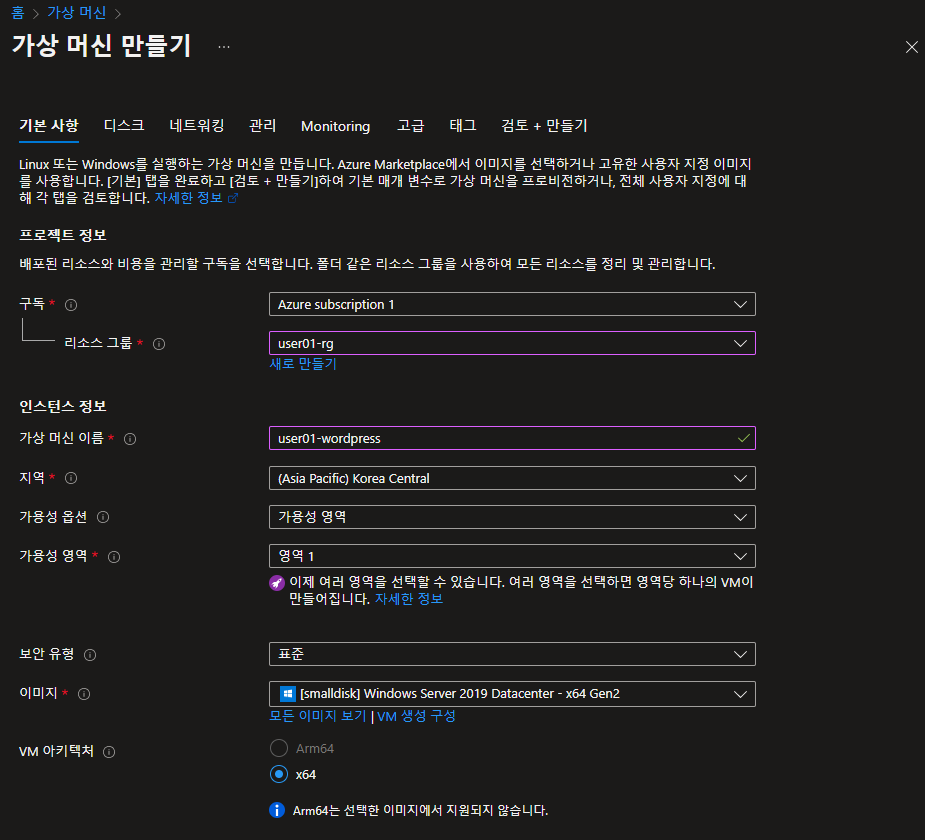
Task: Open 자세한 정보 link in zone notice
Action: coord(409,599)
